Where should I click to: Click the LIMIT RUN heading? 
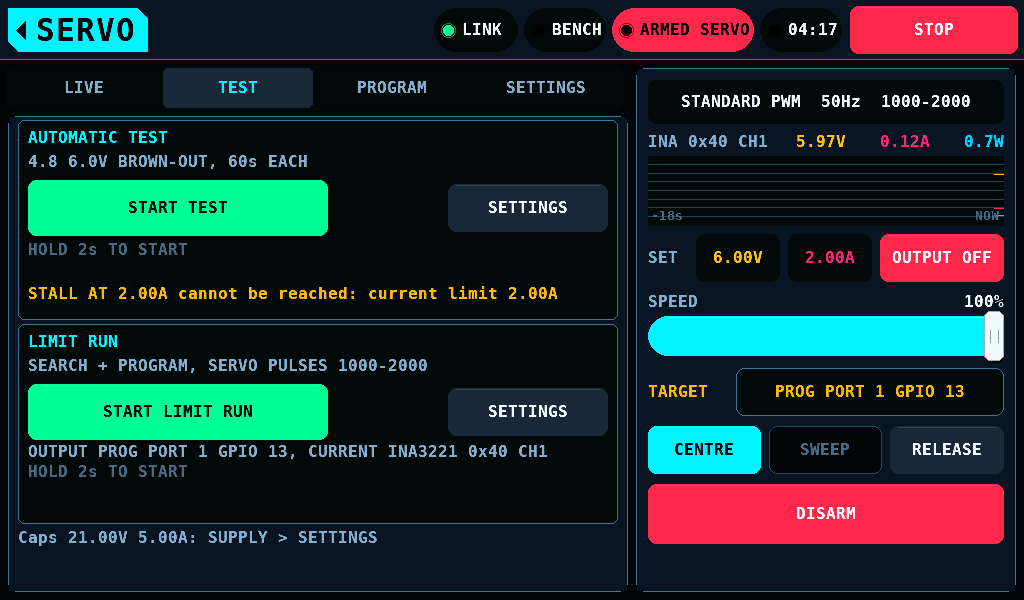pyautogui.click(x=73, y=341)
